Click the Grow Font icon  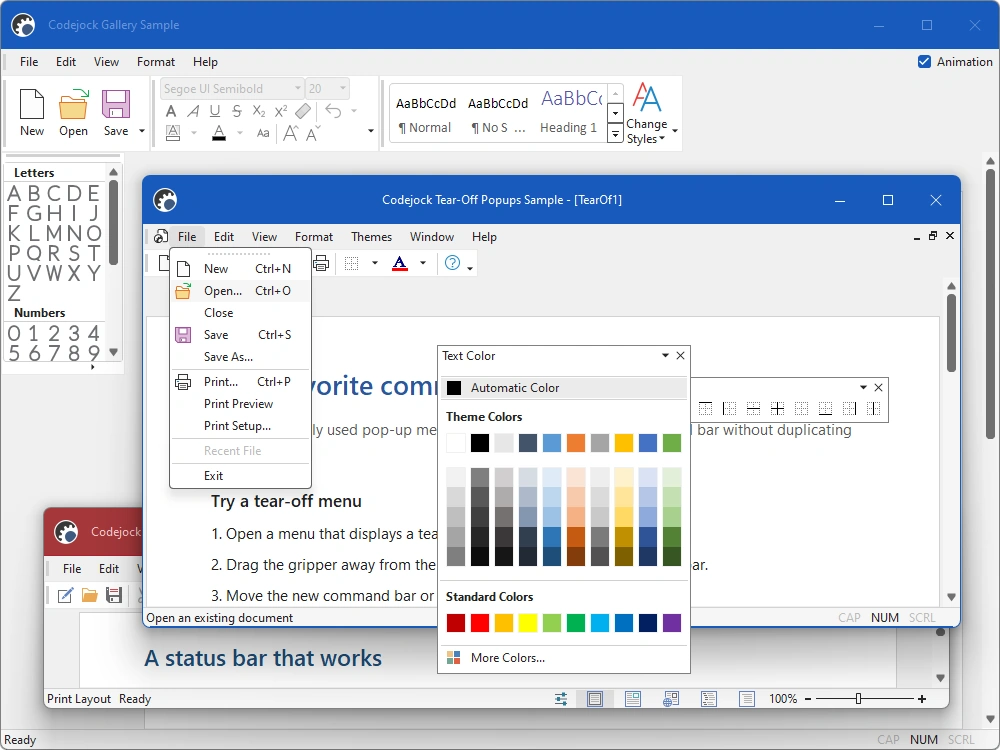[x=291, y=133]
